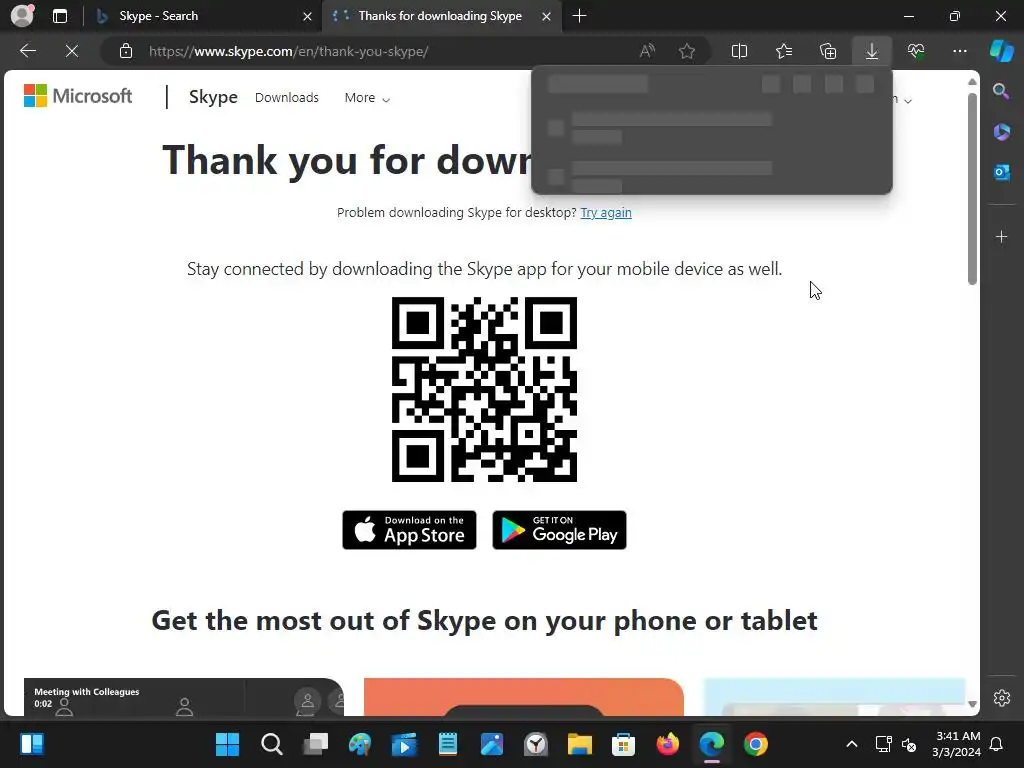This screenshot has width=1024, height=768.
Task: Open Edge Settings and more menu
Action: point(959,51)
